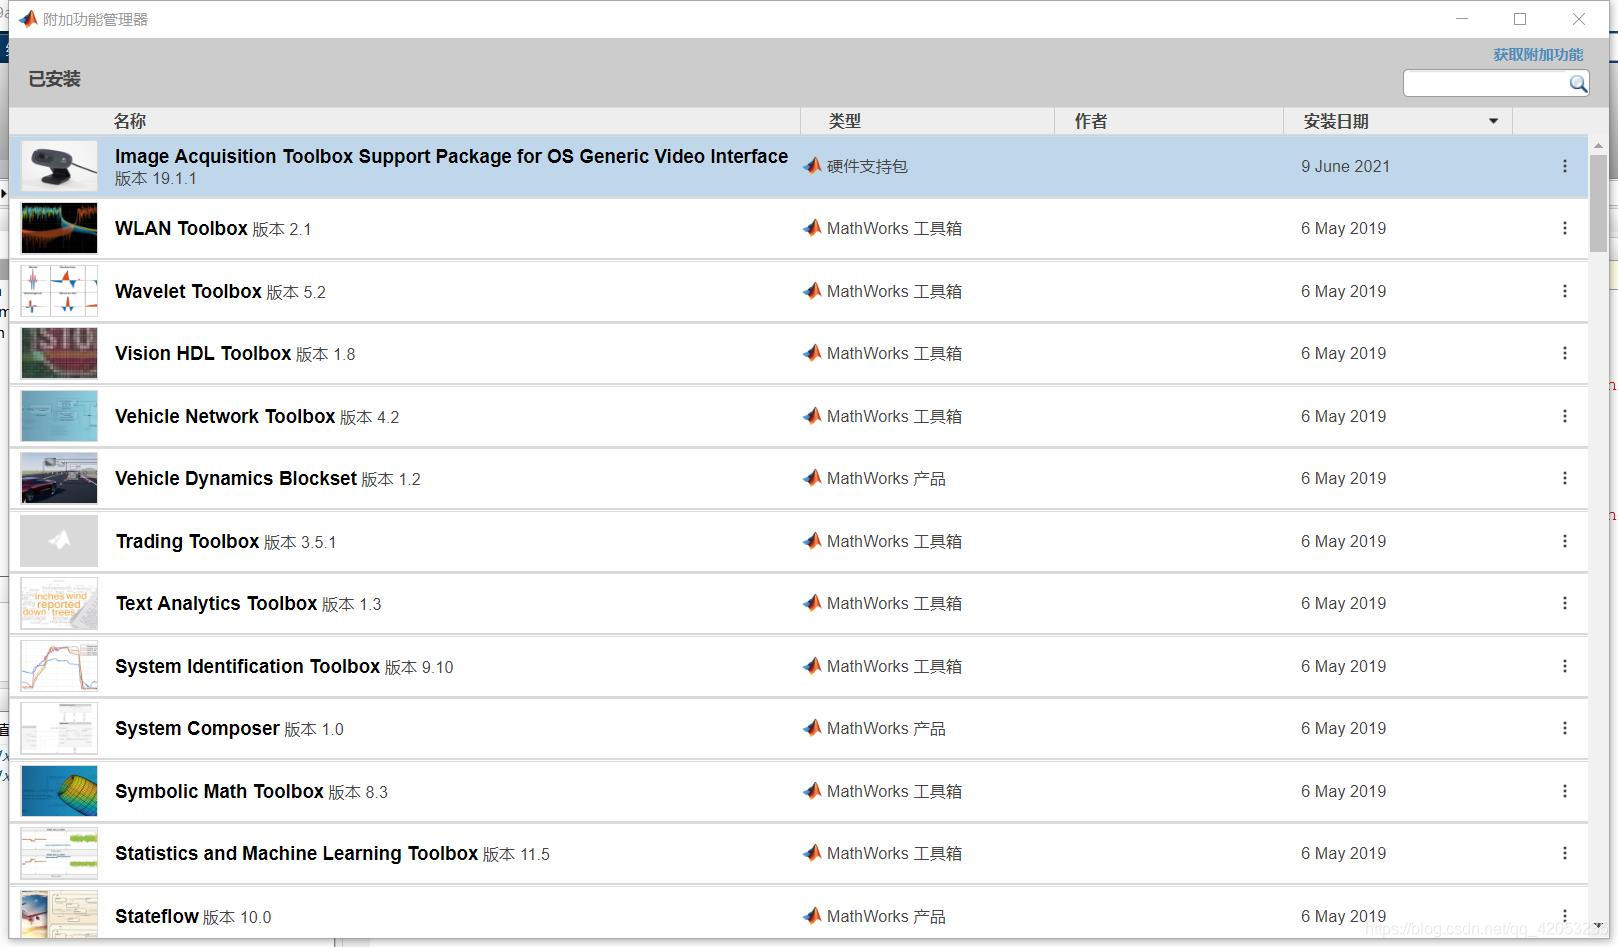Open options menu for Text Analytics Toolbox
The image size is (1618, 947).
(1565, 603)
